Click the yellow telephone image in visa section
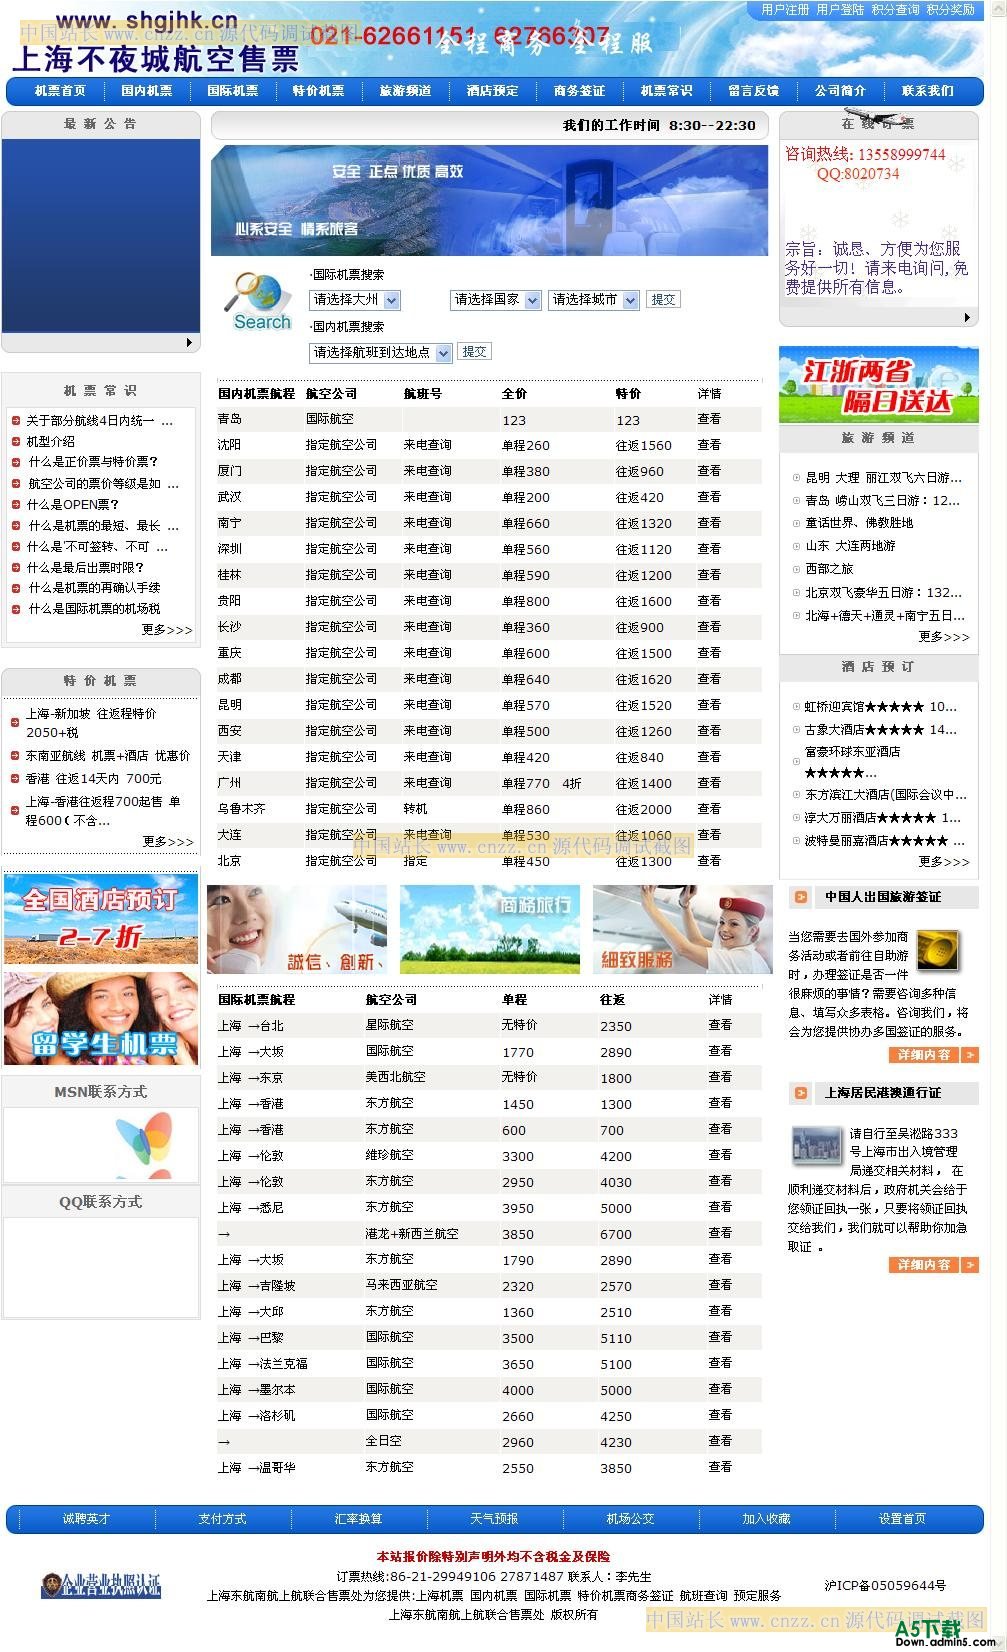The height and width of the screenshot is (1652, 1007). (x=938, y=951)
